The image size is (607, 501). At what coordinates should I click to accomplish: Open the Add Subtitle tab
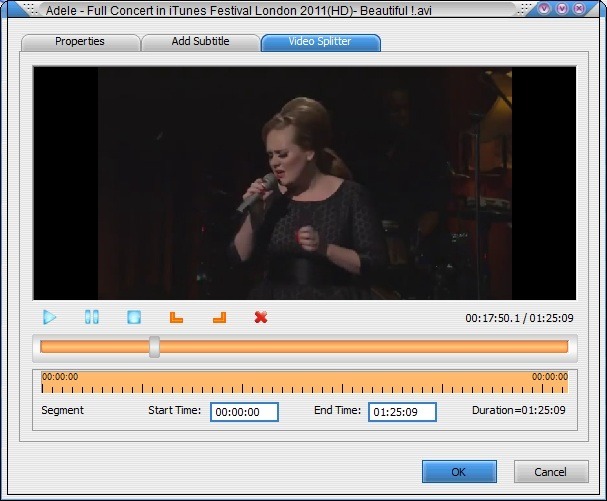(201, 42)
